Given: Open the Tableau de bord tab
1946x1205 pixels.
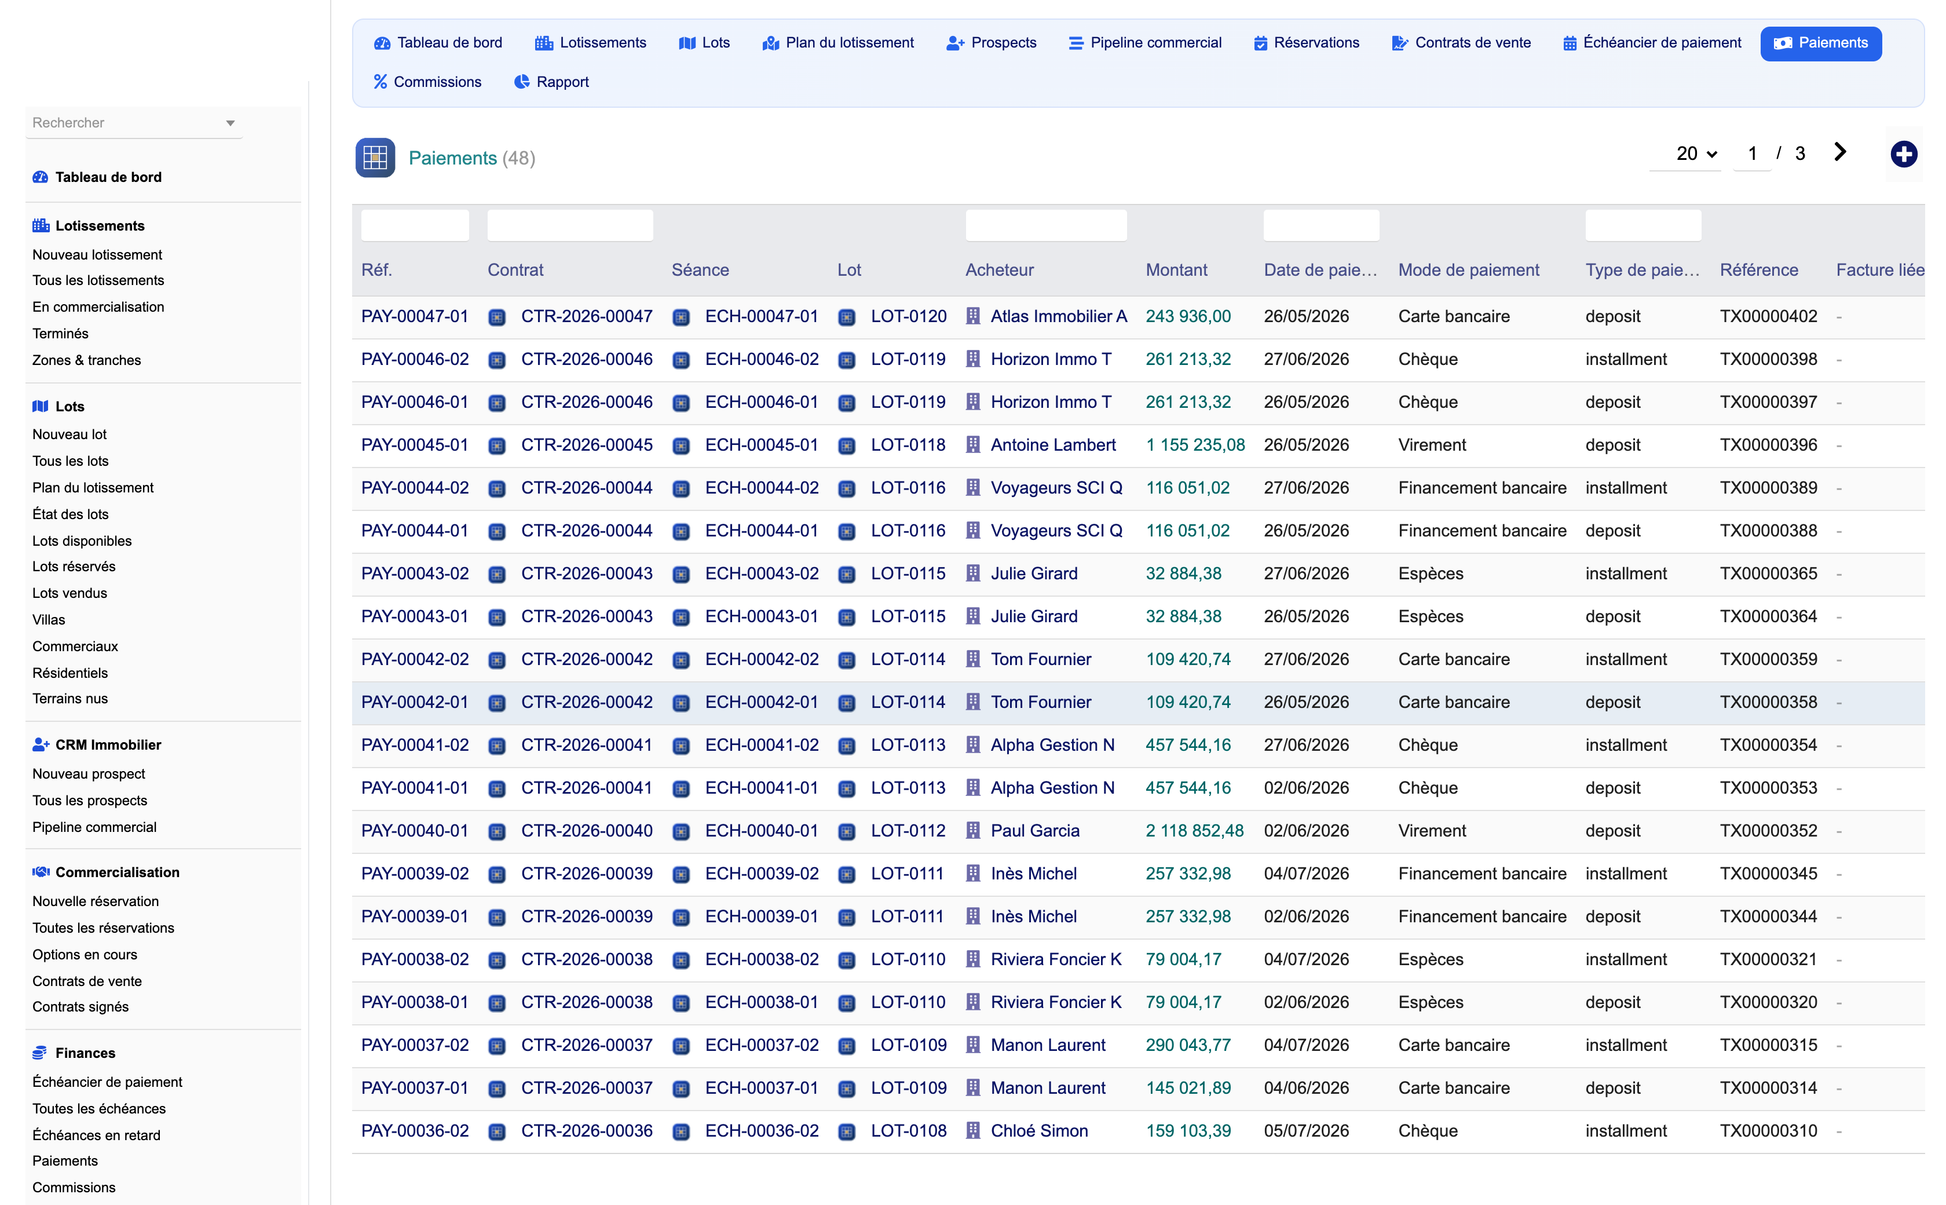Looking at the screenshot, I should coord(438,43).
